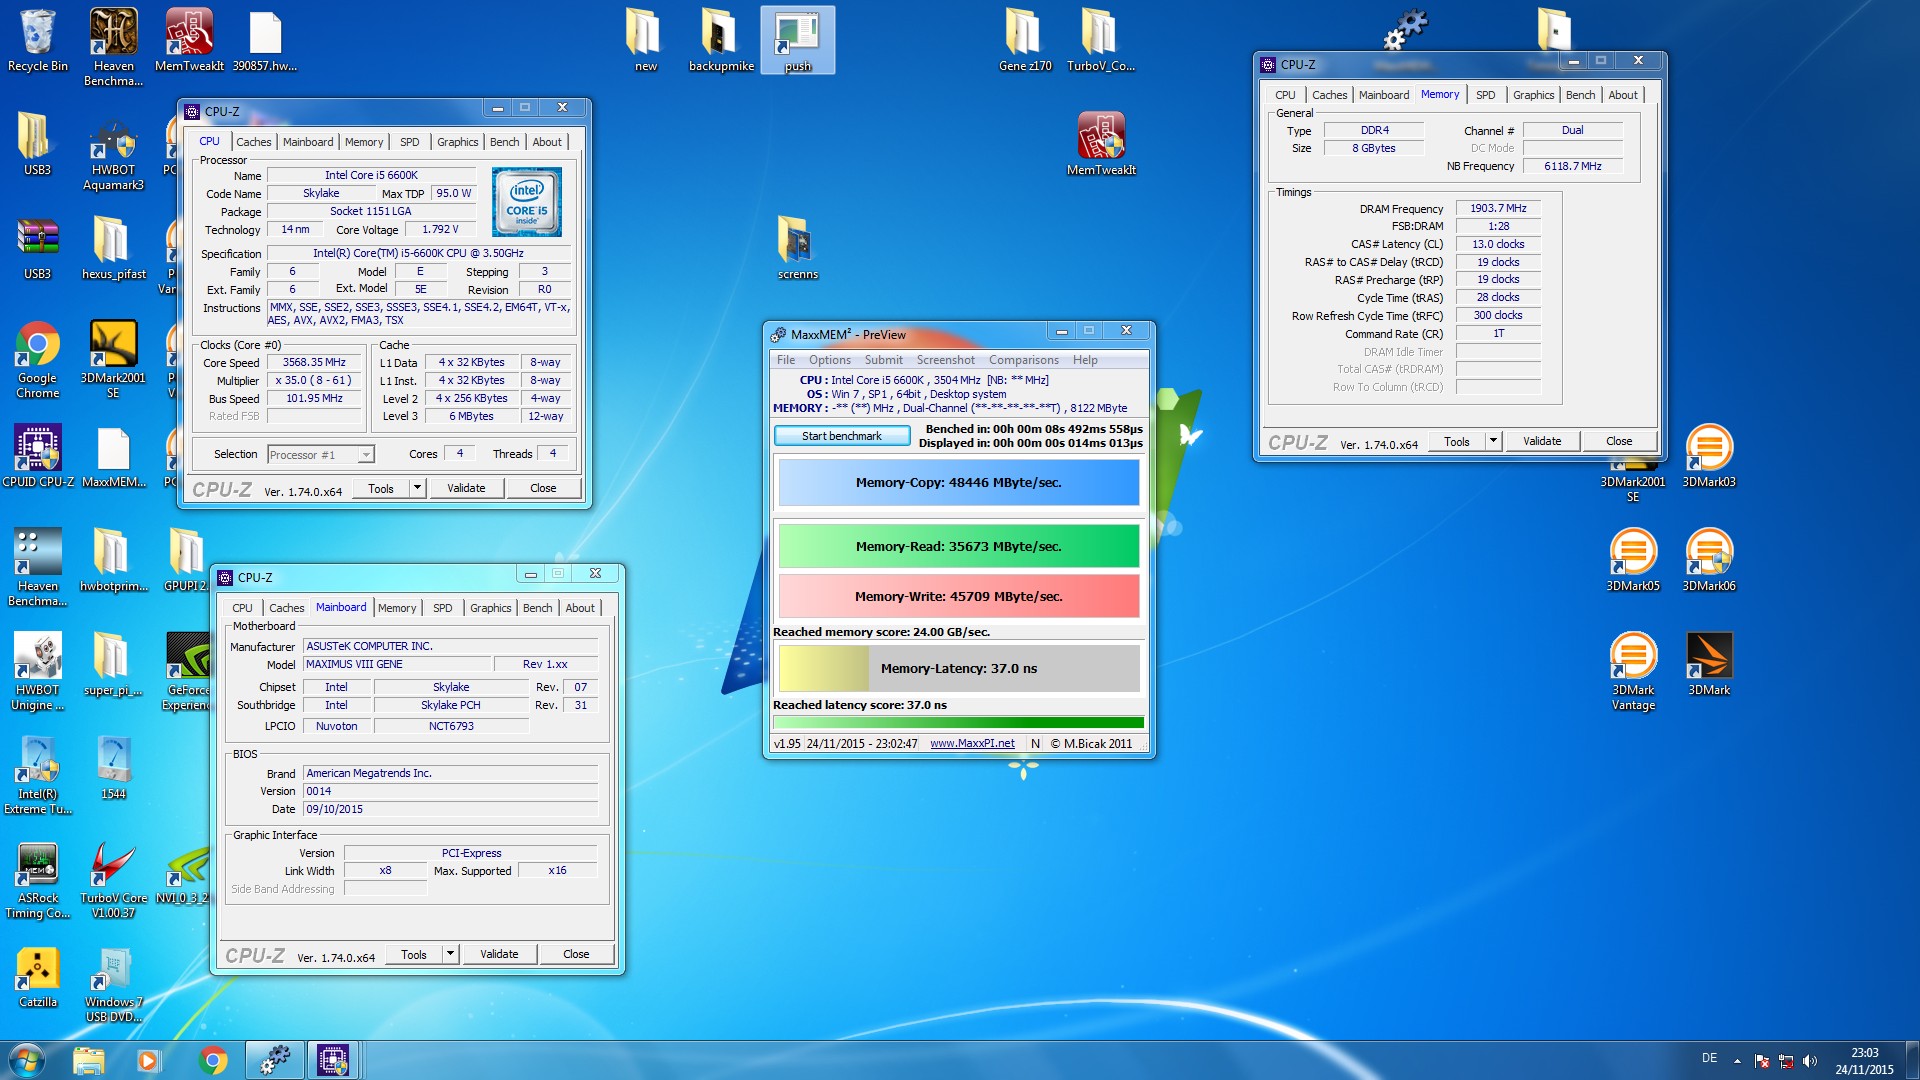The height and width of the screenshot is (1080, 1920).
Task: Launch Intel Extreme Tuning shortcut
Action: (38, 775)
